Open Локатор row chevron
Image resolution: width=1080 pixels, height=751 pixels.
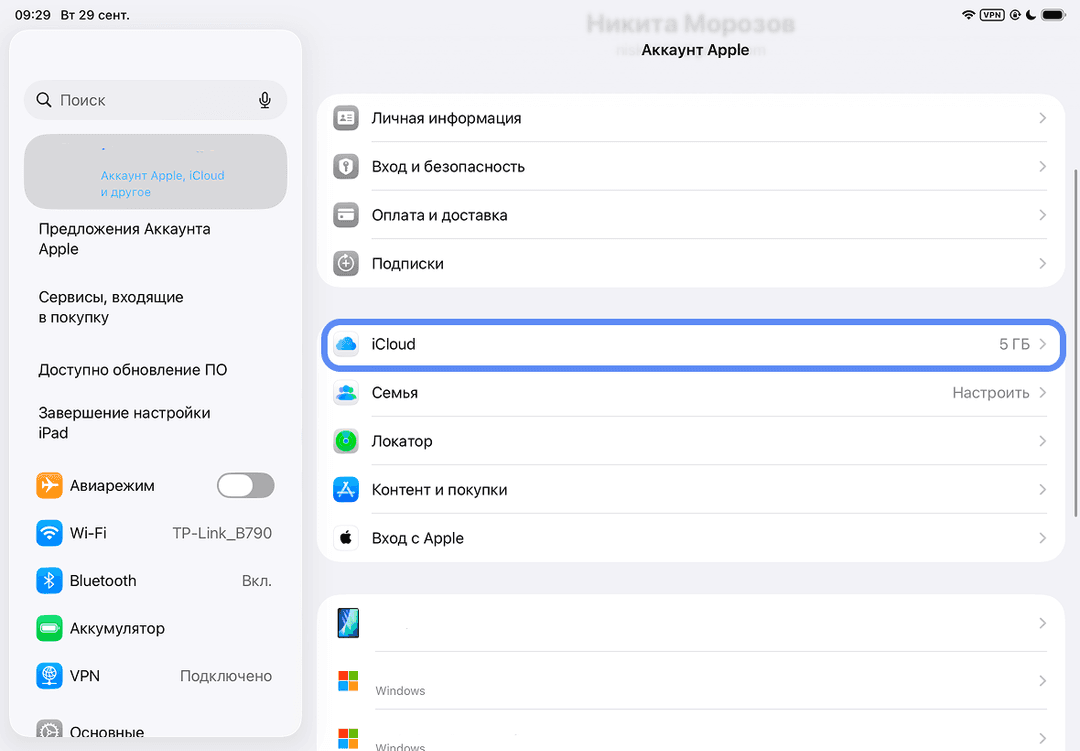pos(1042,441)
